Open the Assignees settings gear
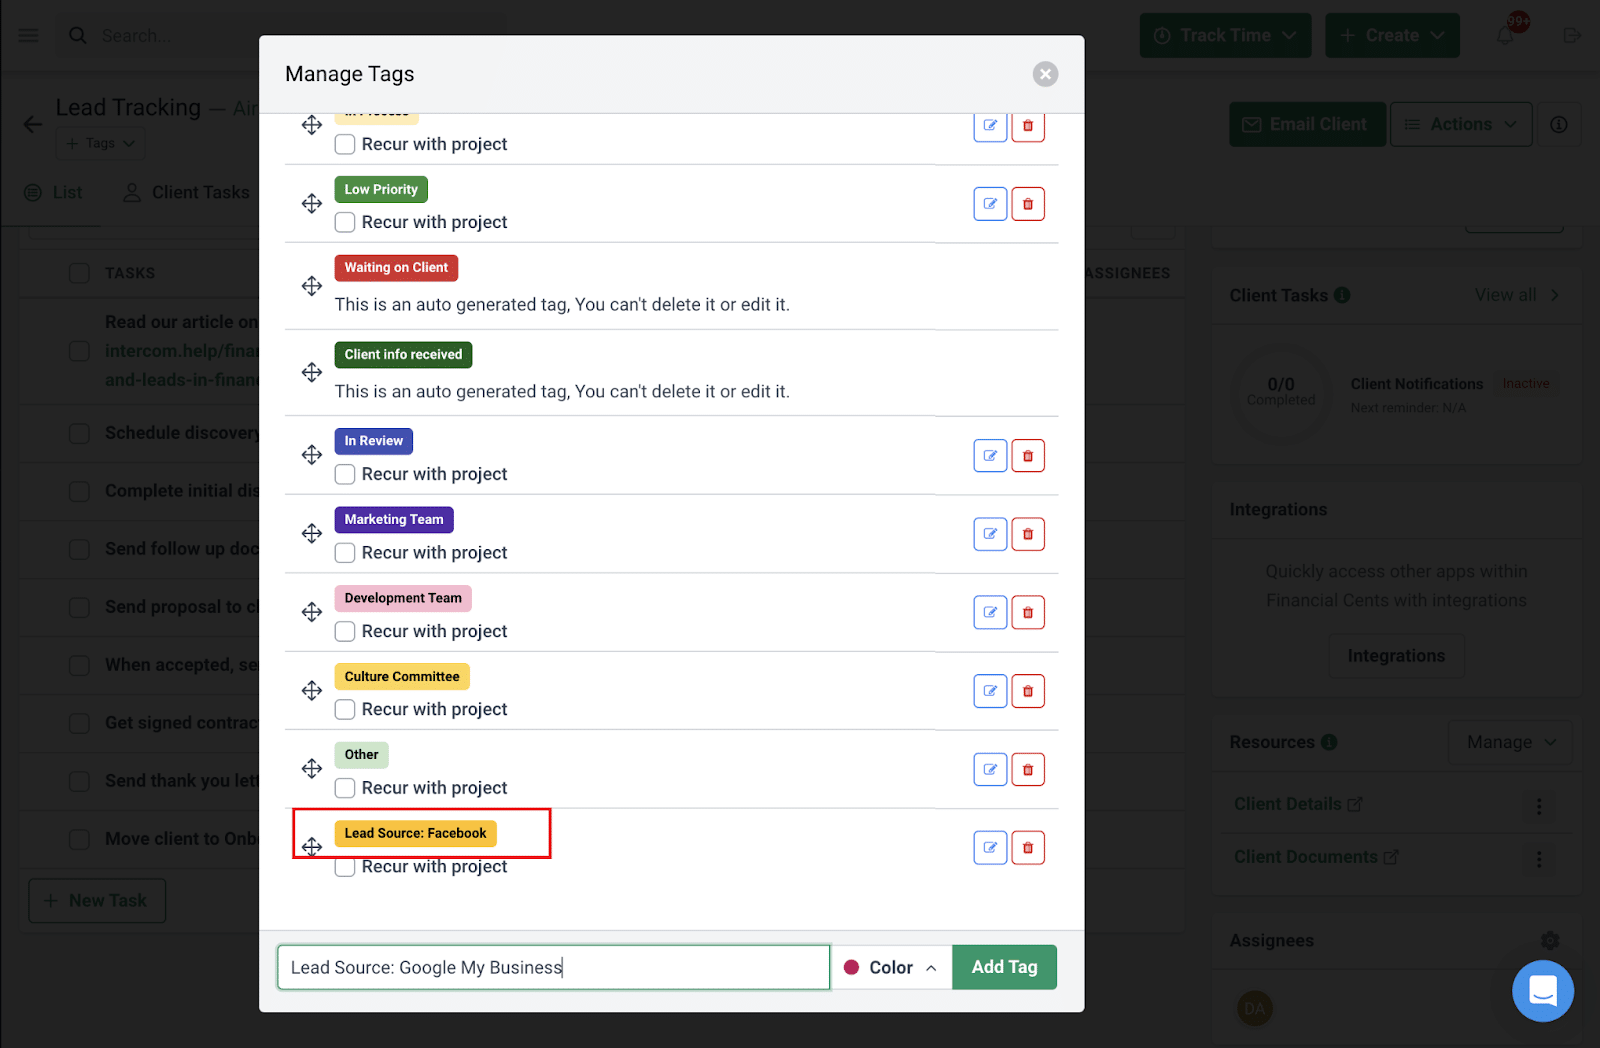1600x1048 pixels. pyautogui.click(x=1550, y=940)
